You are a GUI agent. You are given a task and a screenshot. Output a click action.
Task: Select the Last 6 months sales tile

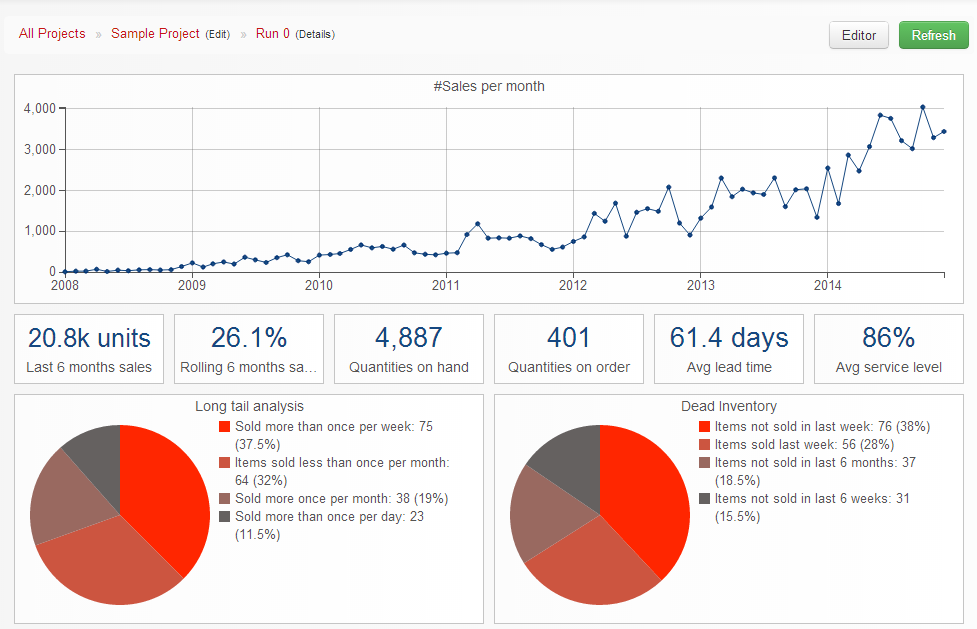click(89, 349)
